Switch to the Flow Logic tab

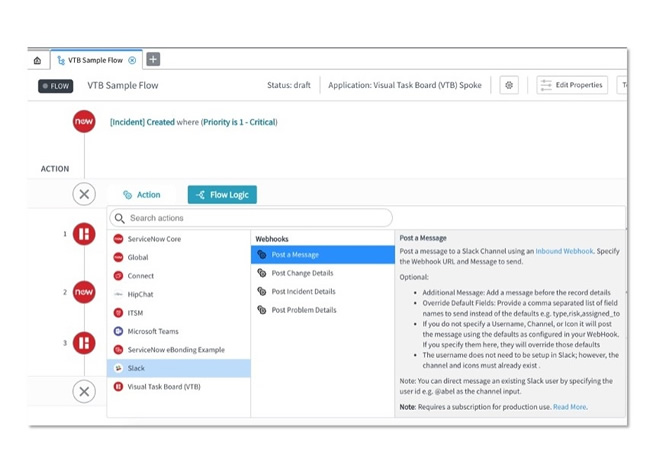point(222,195)
